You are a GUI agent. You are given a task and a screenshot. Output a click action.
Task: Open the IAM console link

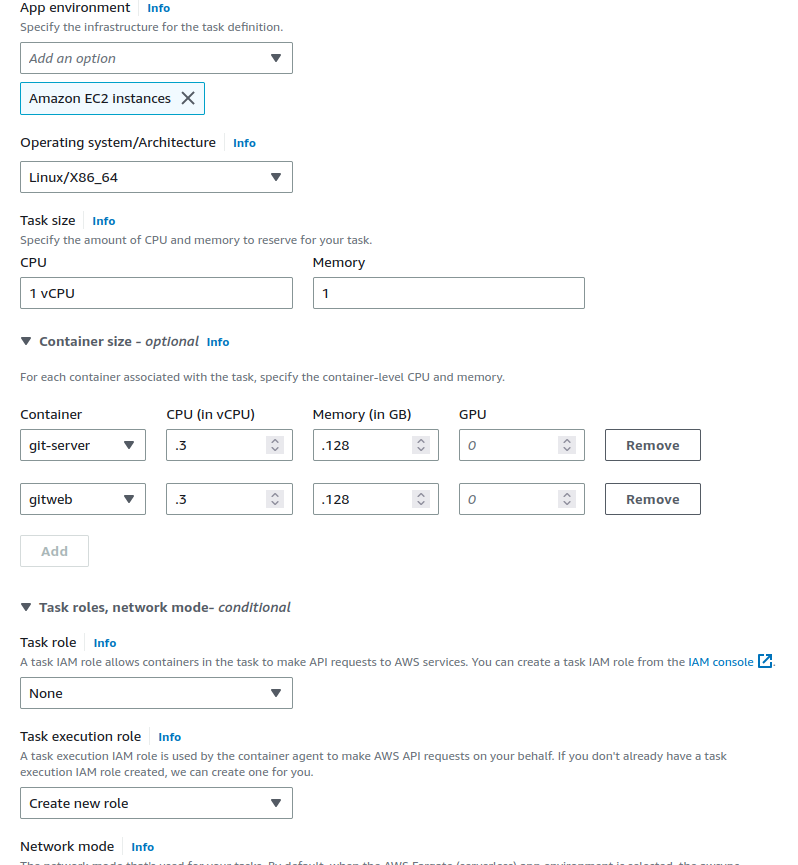coord(720,662)
